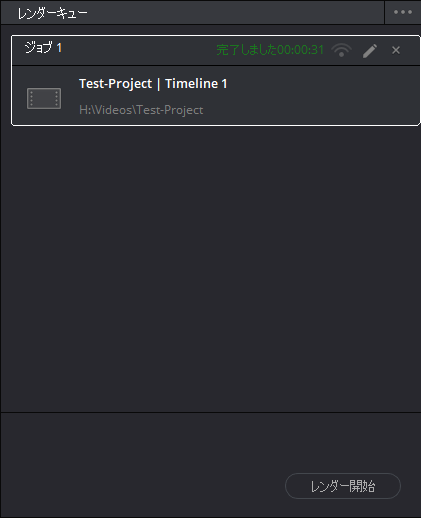Click the Job 1 card header bar

pos(215,50)
